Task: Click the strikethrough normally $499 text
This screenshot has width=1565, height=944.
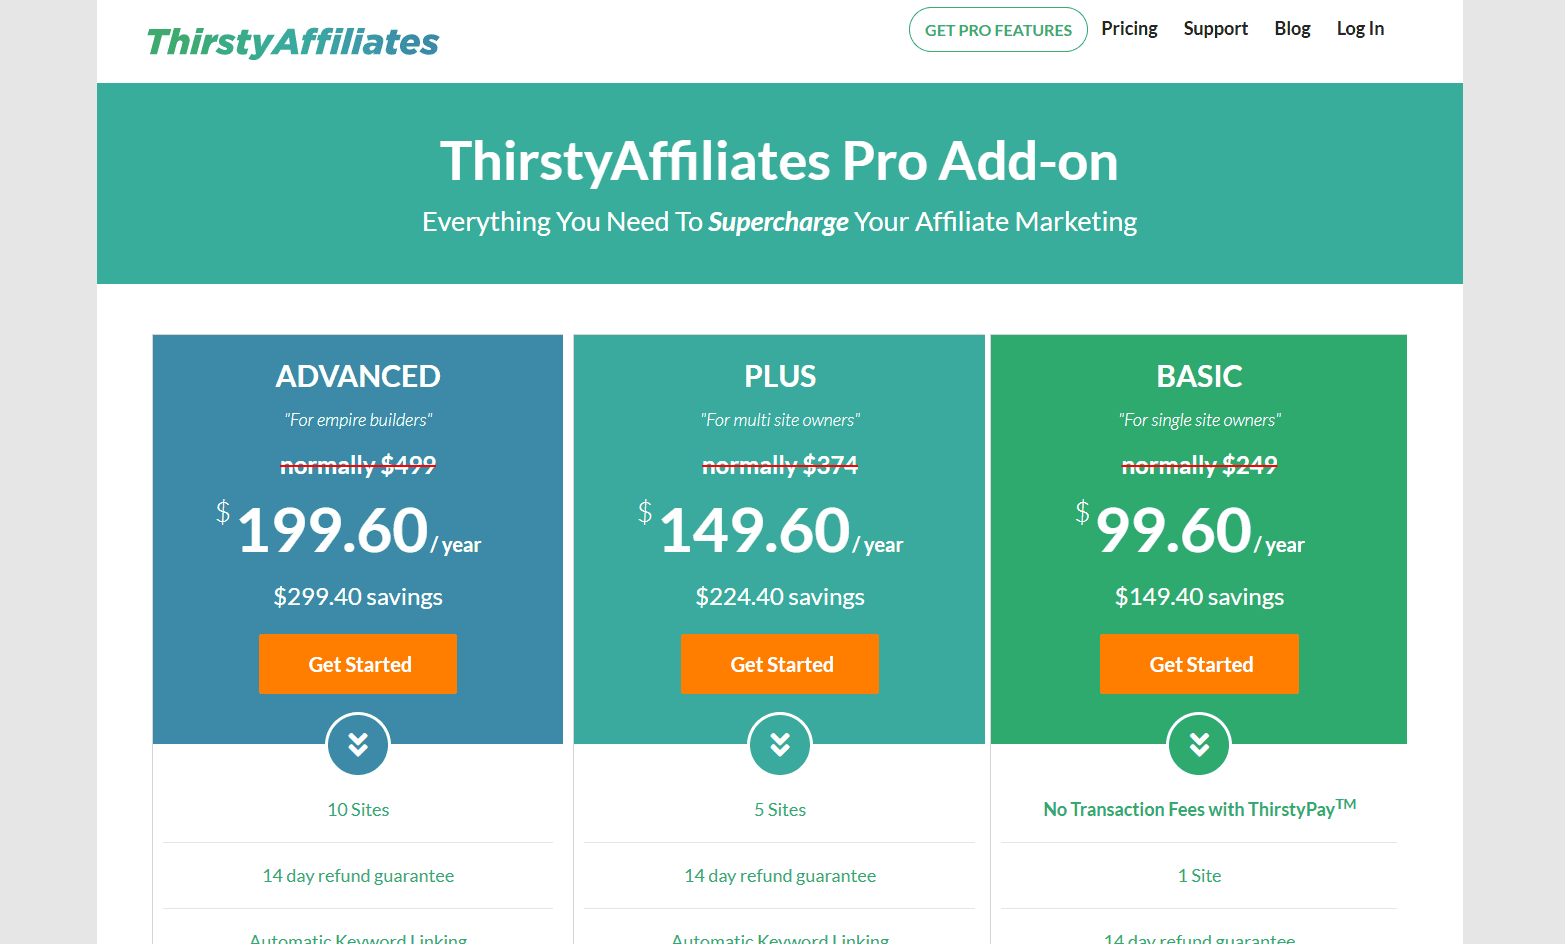Action: pos(358,464)
